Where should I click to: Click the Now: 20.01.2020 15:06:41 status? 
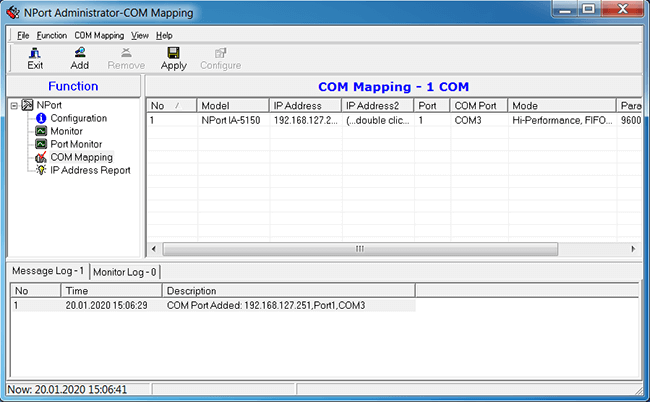(x=67, y=390)
